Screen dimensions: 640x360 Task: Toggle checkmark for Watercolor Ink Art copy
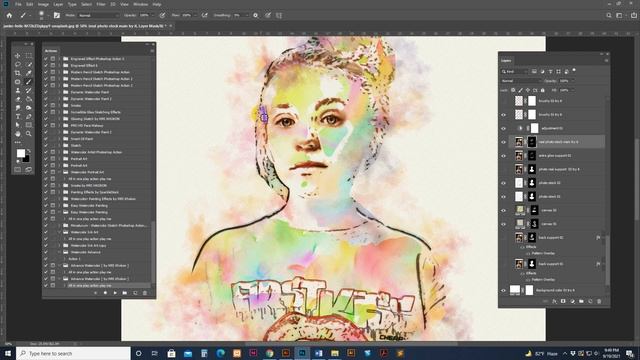tap(46, 245)
